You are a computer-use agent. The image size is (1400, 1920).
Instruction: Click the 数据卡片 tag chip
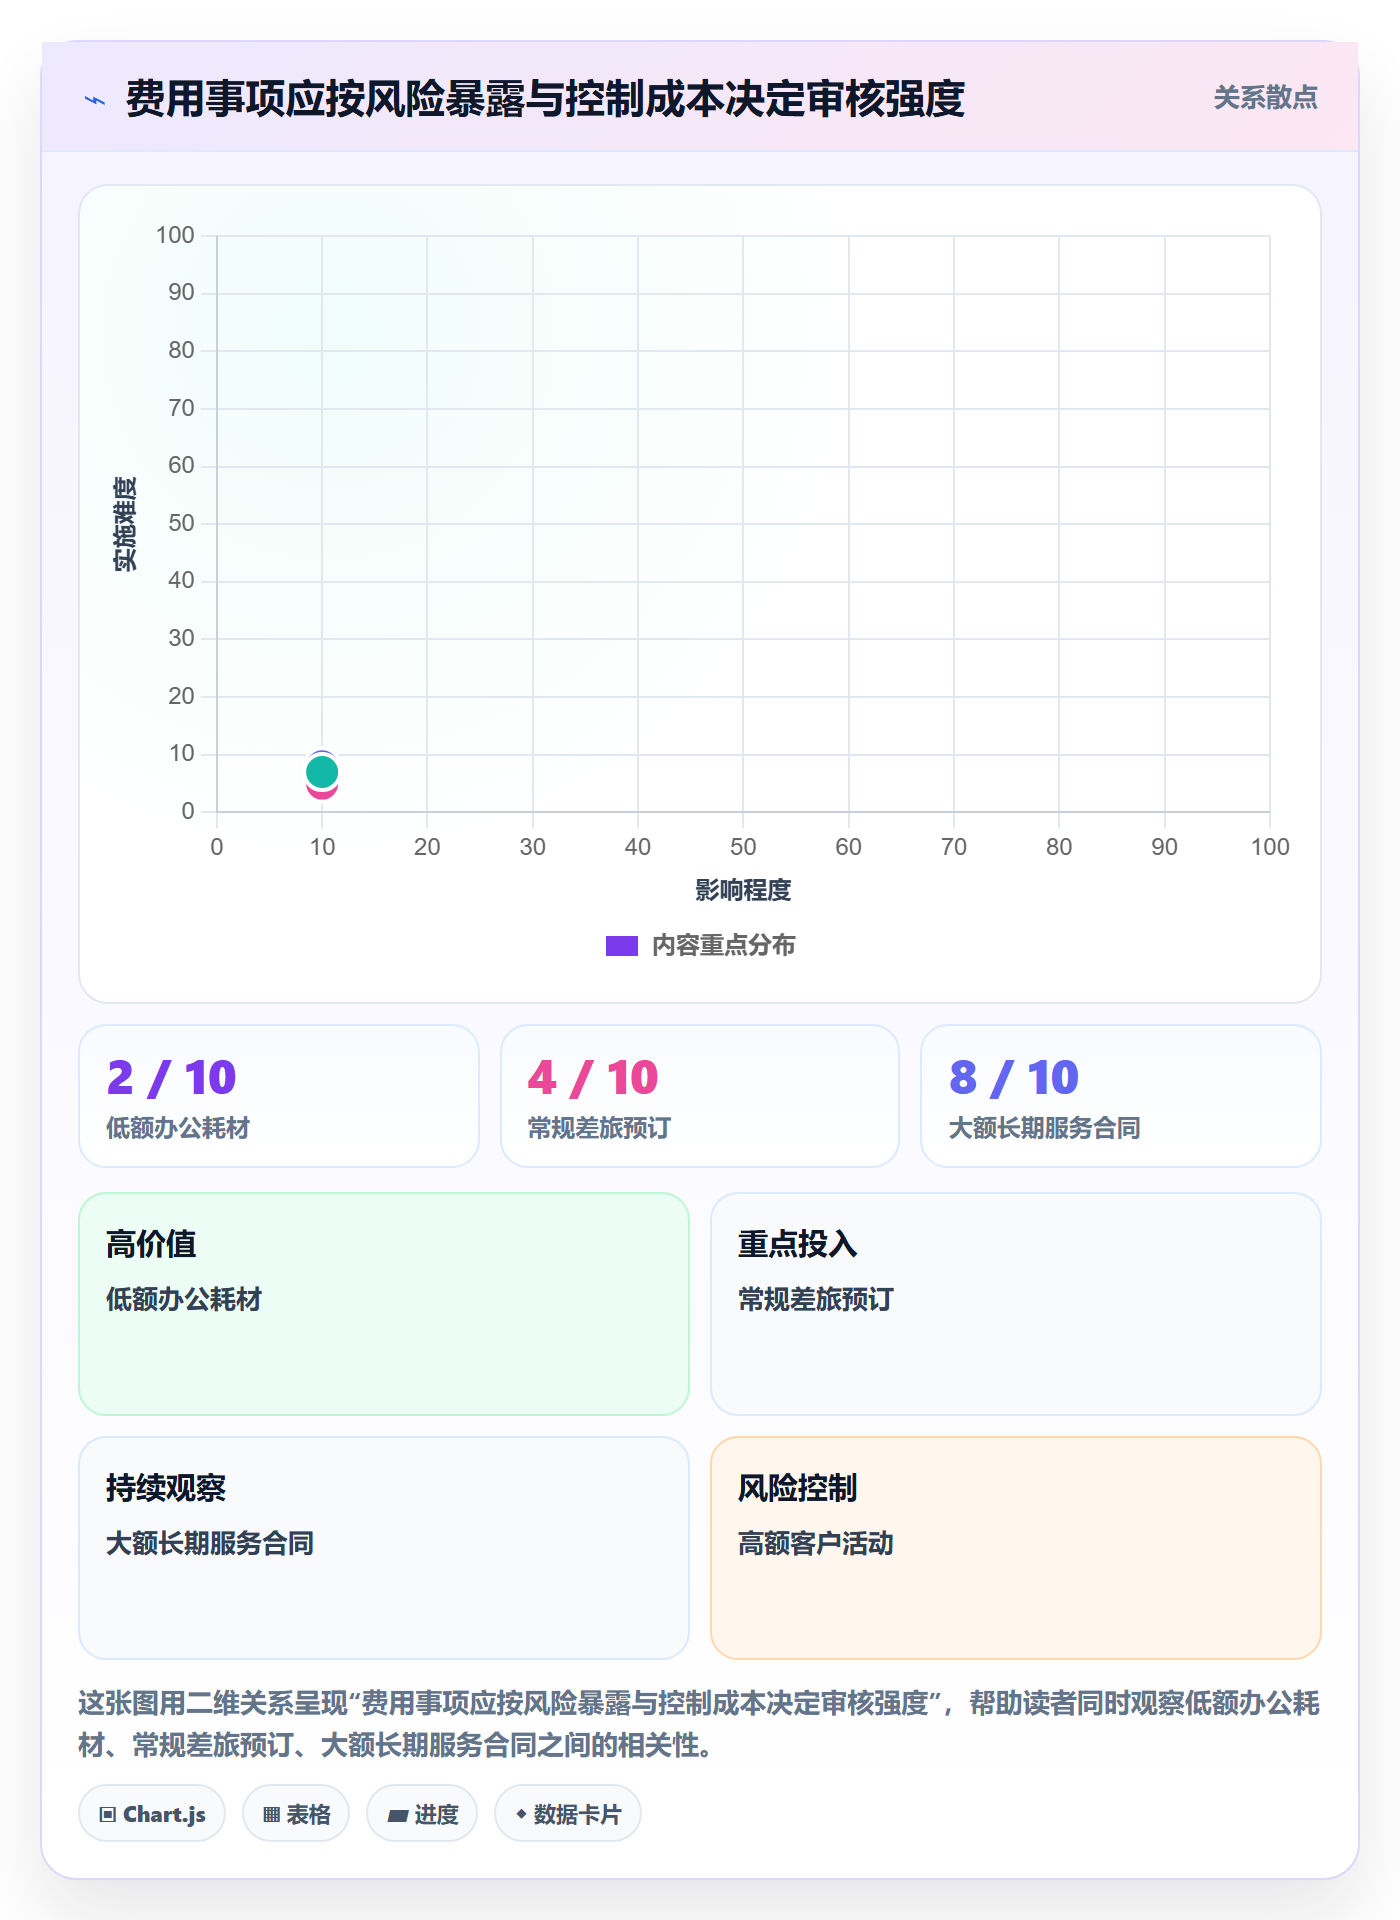coord(568,1814)
